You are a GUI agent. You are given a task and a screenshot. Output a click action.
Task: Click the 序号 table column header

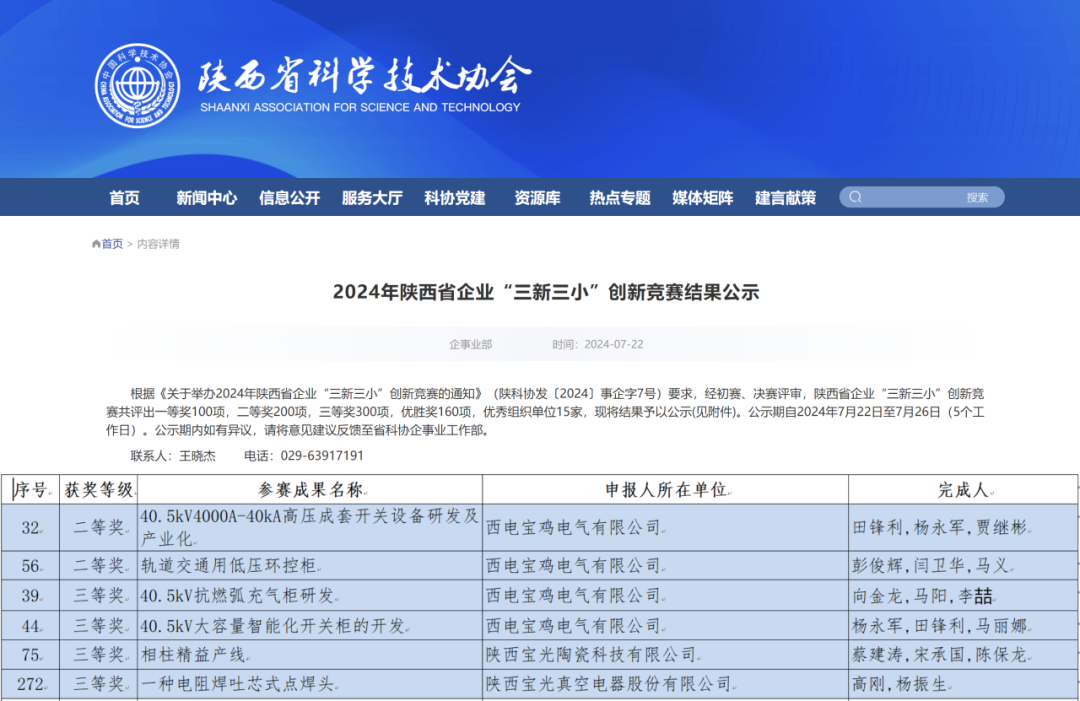(31, 490)
